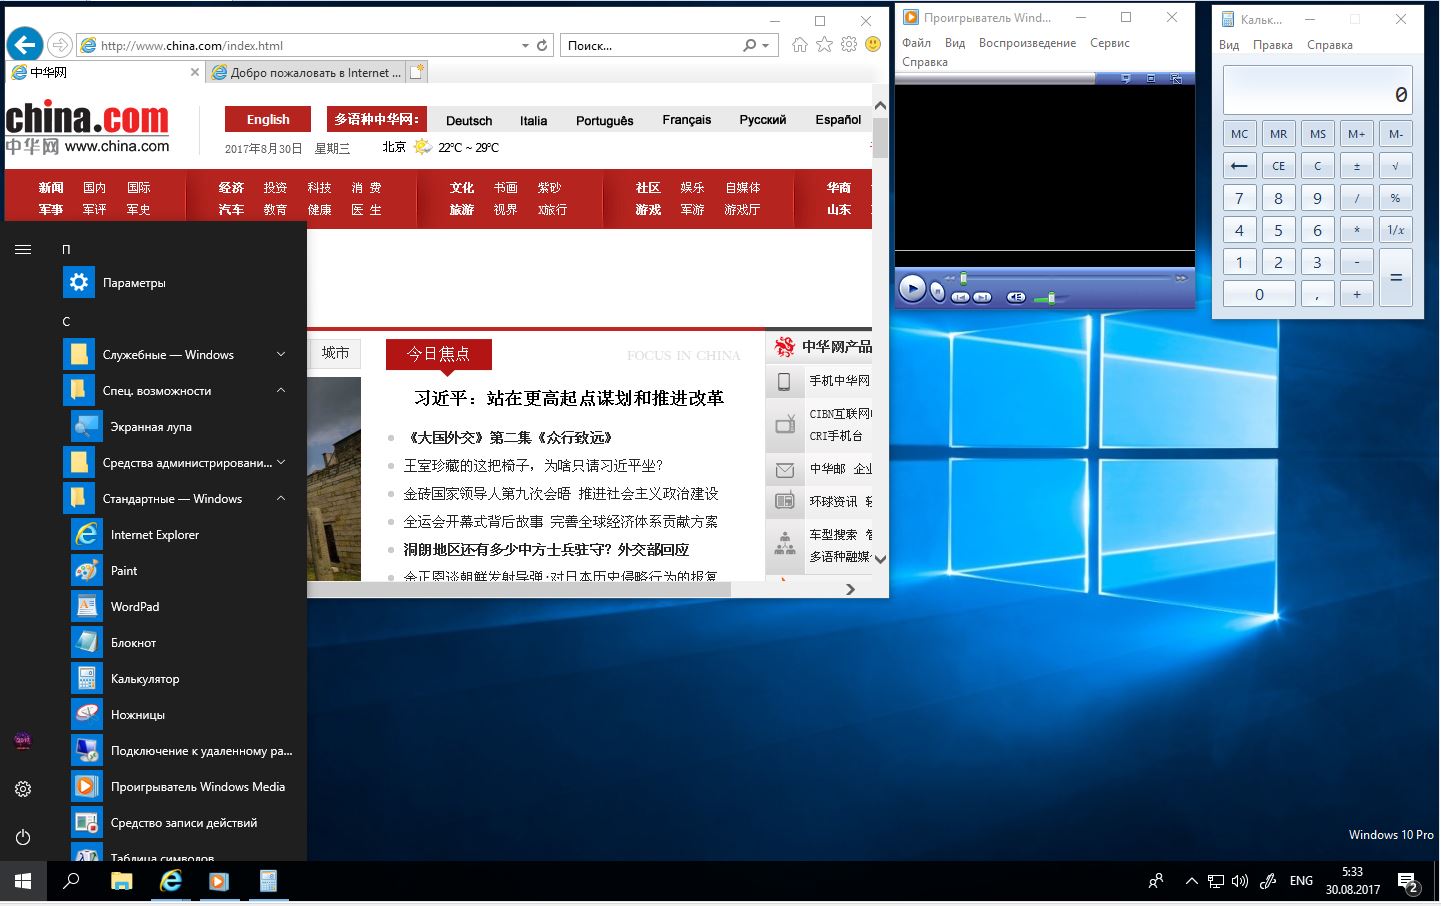Open Internet Explorer from Start list
The height and width of the screenshot is (906, 1441).
(x=154, y=535)
